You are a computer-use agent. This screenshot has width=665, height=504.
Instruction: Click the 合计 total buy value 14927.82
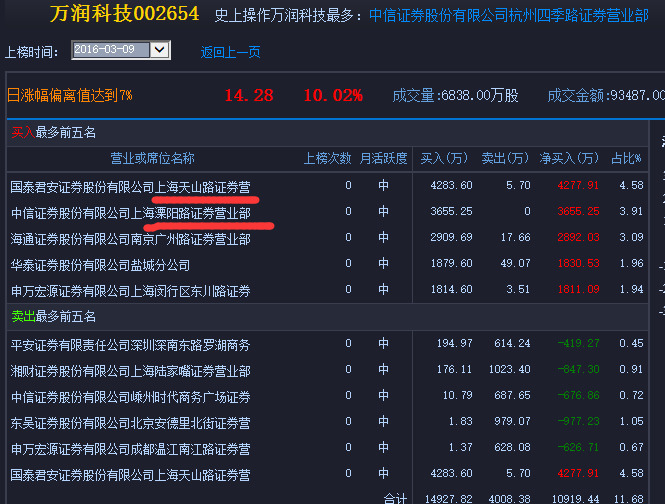click(449, 499)
